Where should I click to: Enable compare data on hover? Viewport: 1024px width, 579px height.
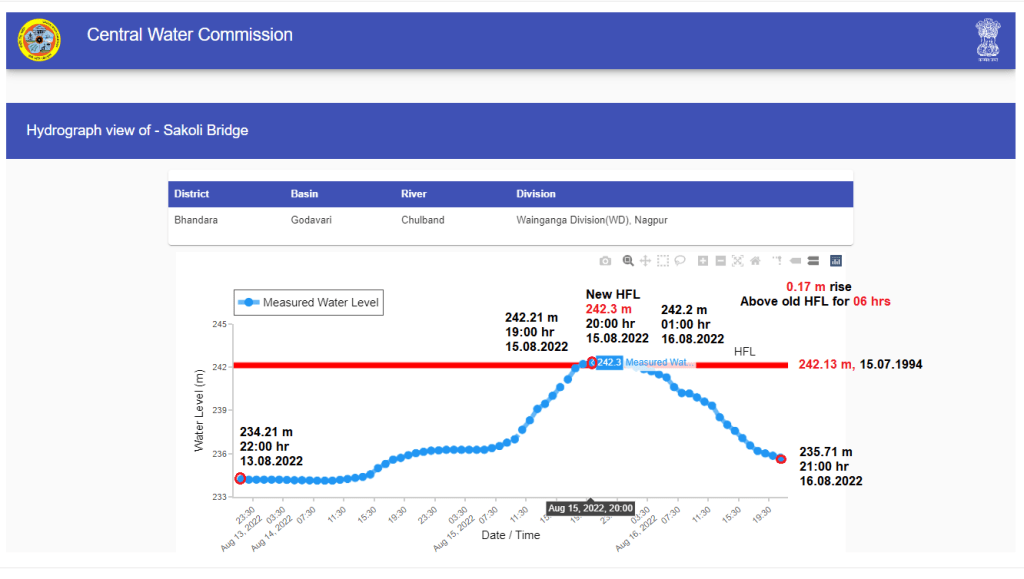pos(813,261)
